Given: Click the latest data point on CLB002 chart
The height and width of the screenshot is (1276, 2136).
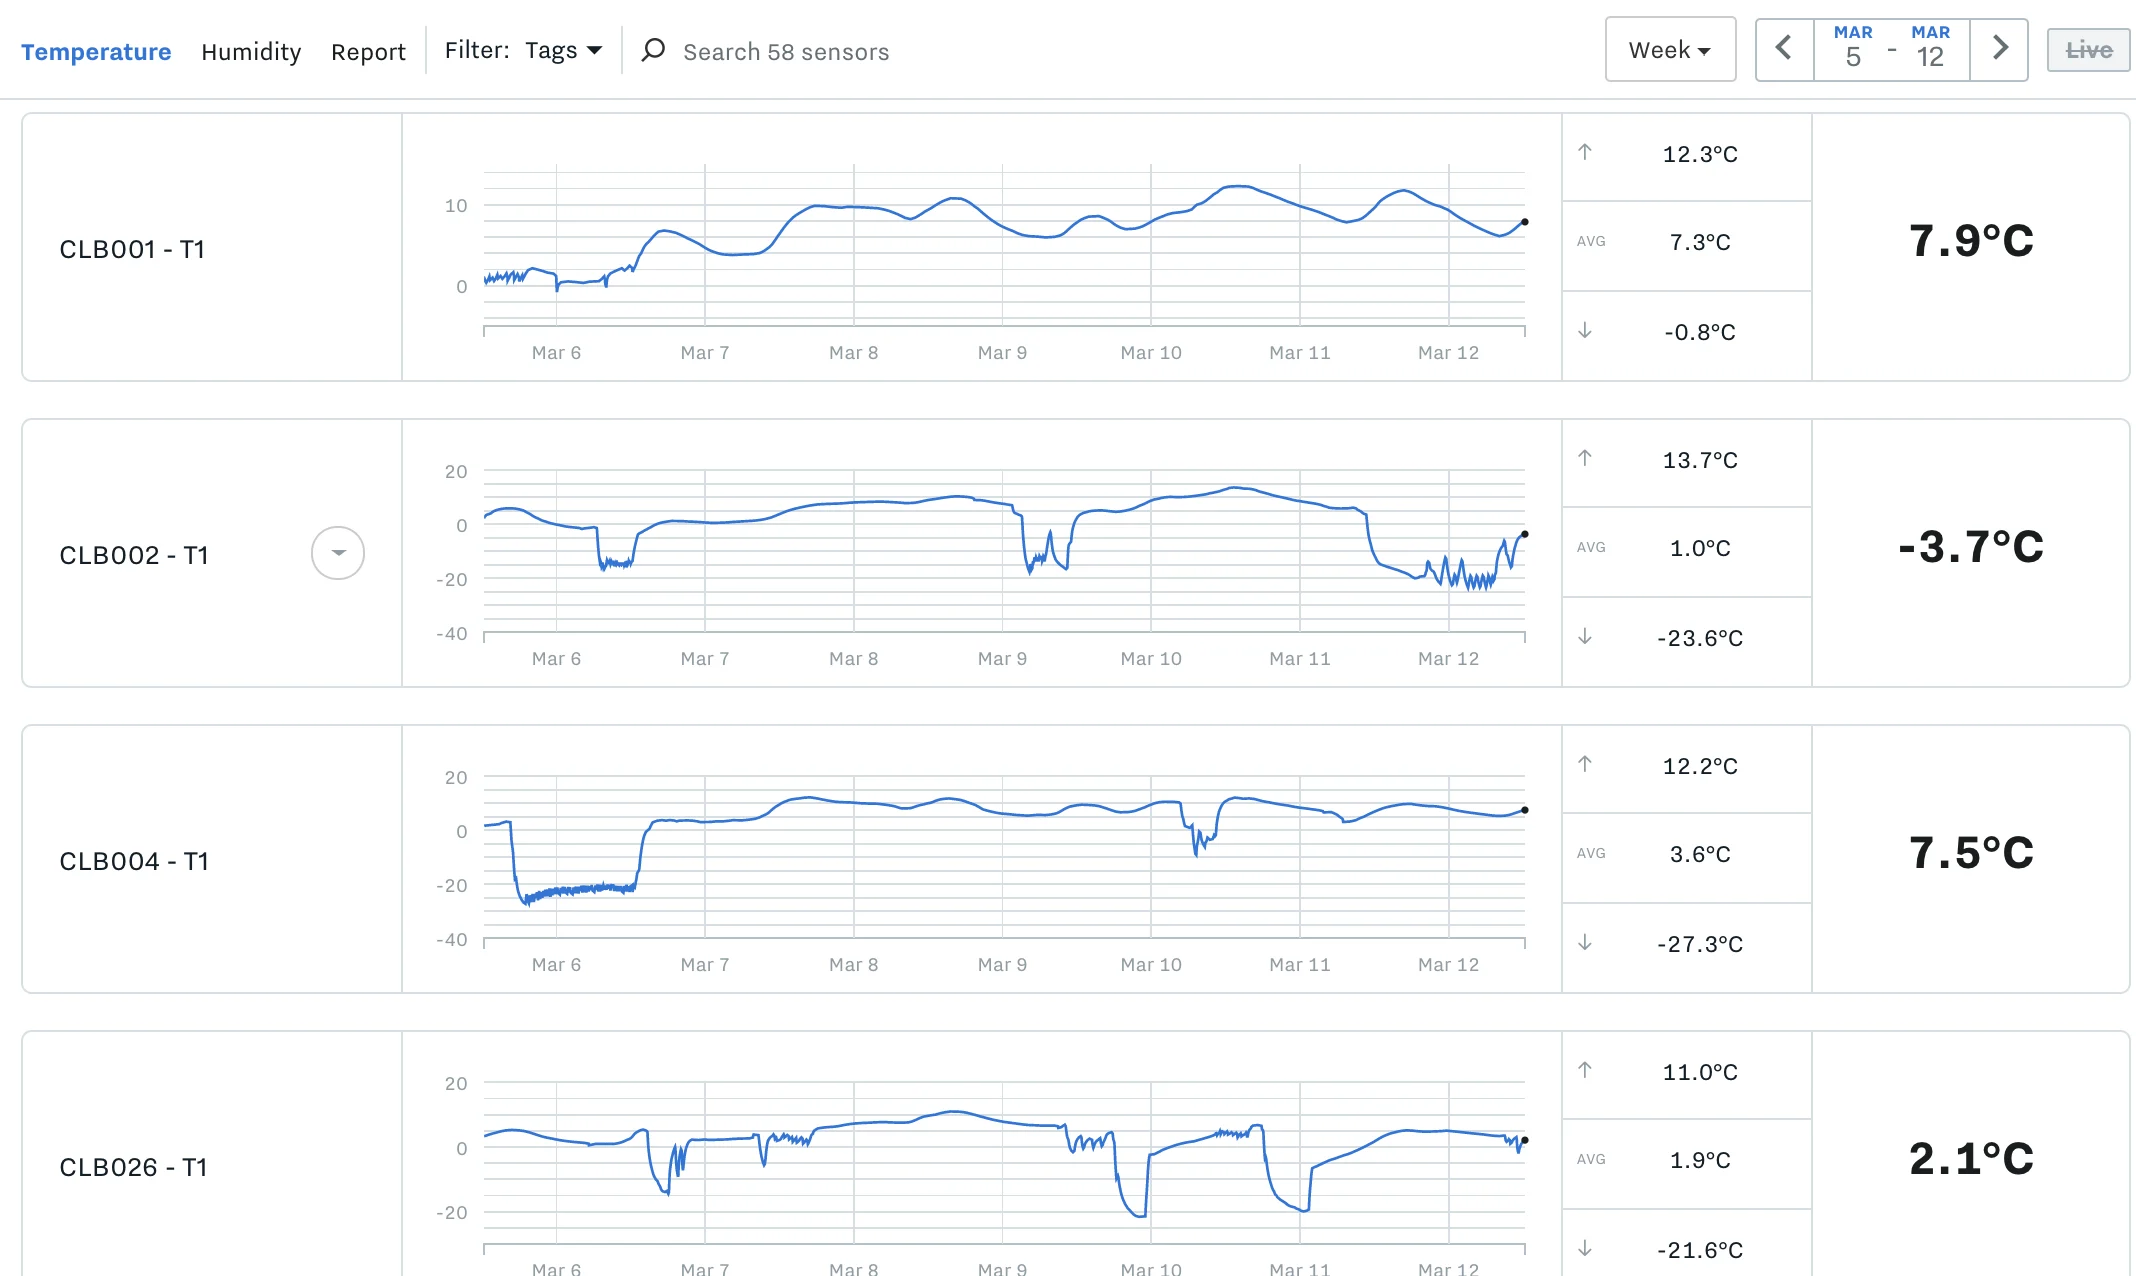Looking at the screenshot, I should click(x=1524, y=534).
